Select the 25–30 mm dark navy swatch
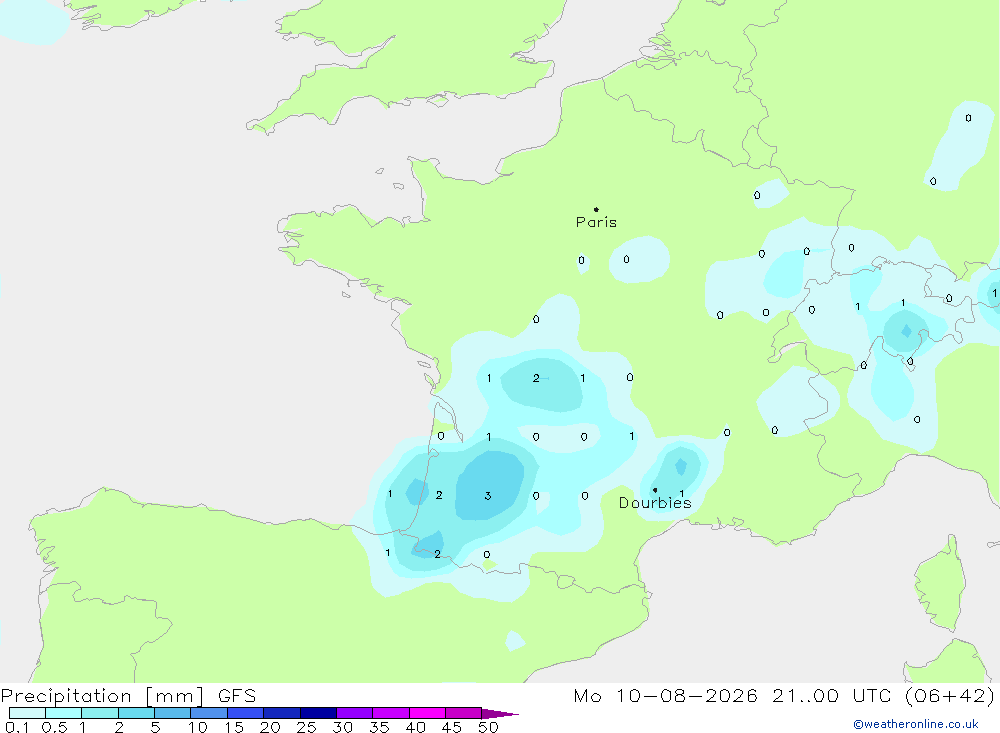Viewport: 1000px width, 733px height. click(318, 713)
